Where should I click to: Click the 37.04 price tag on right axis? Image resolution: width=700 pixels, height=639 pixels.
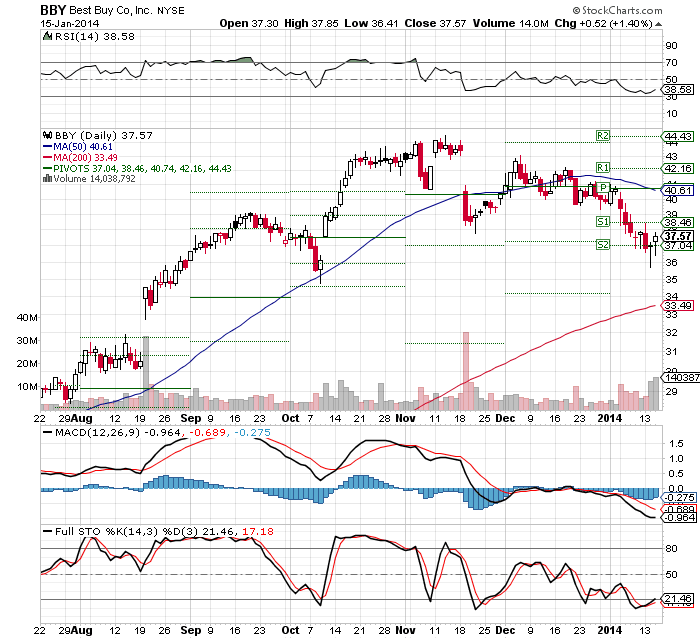(x=678, y=245)
